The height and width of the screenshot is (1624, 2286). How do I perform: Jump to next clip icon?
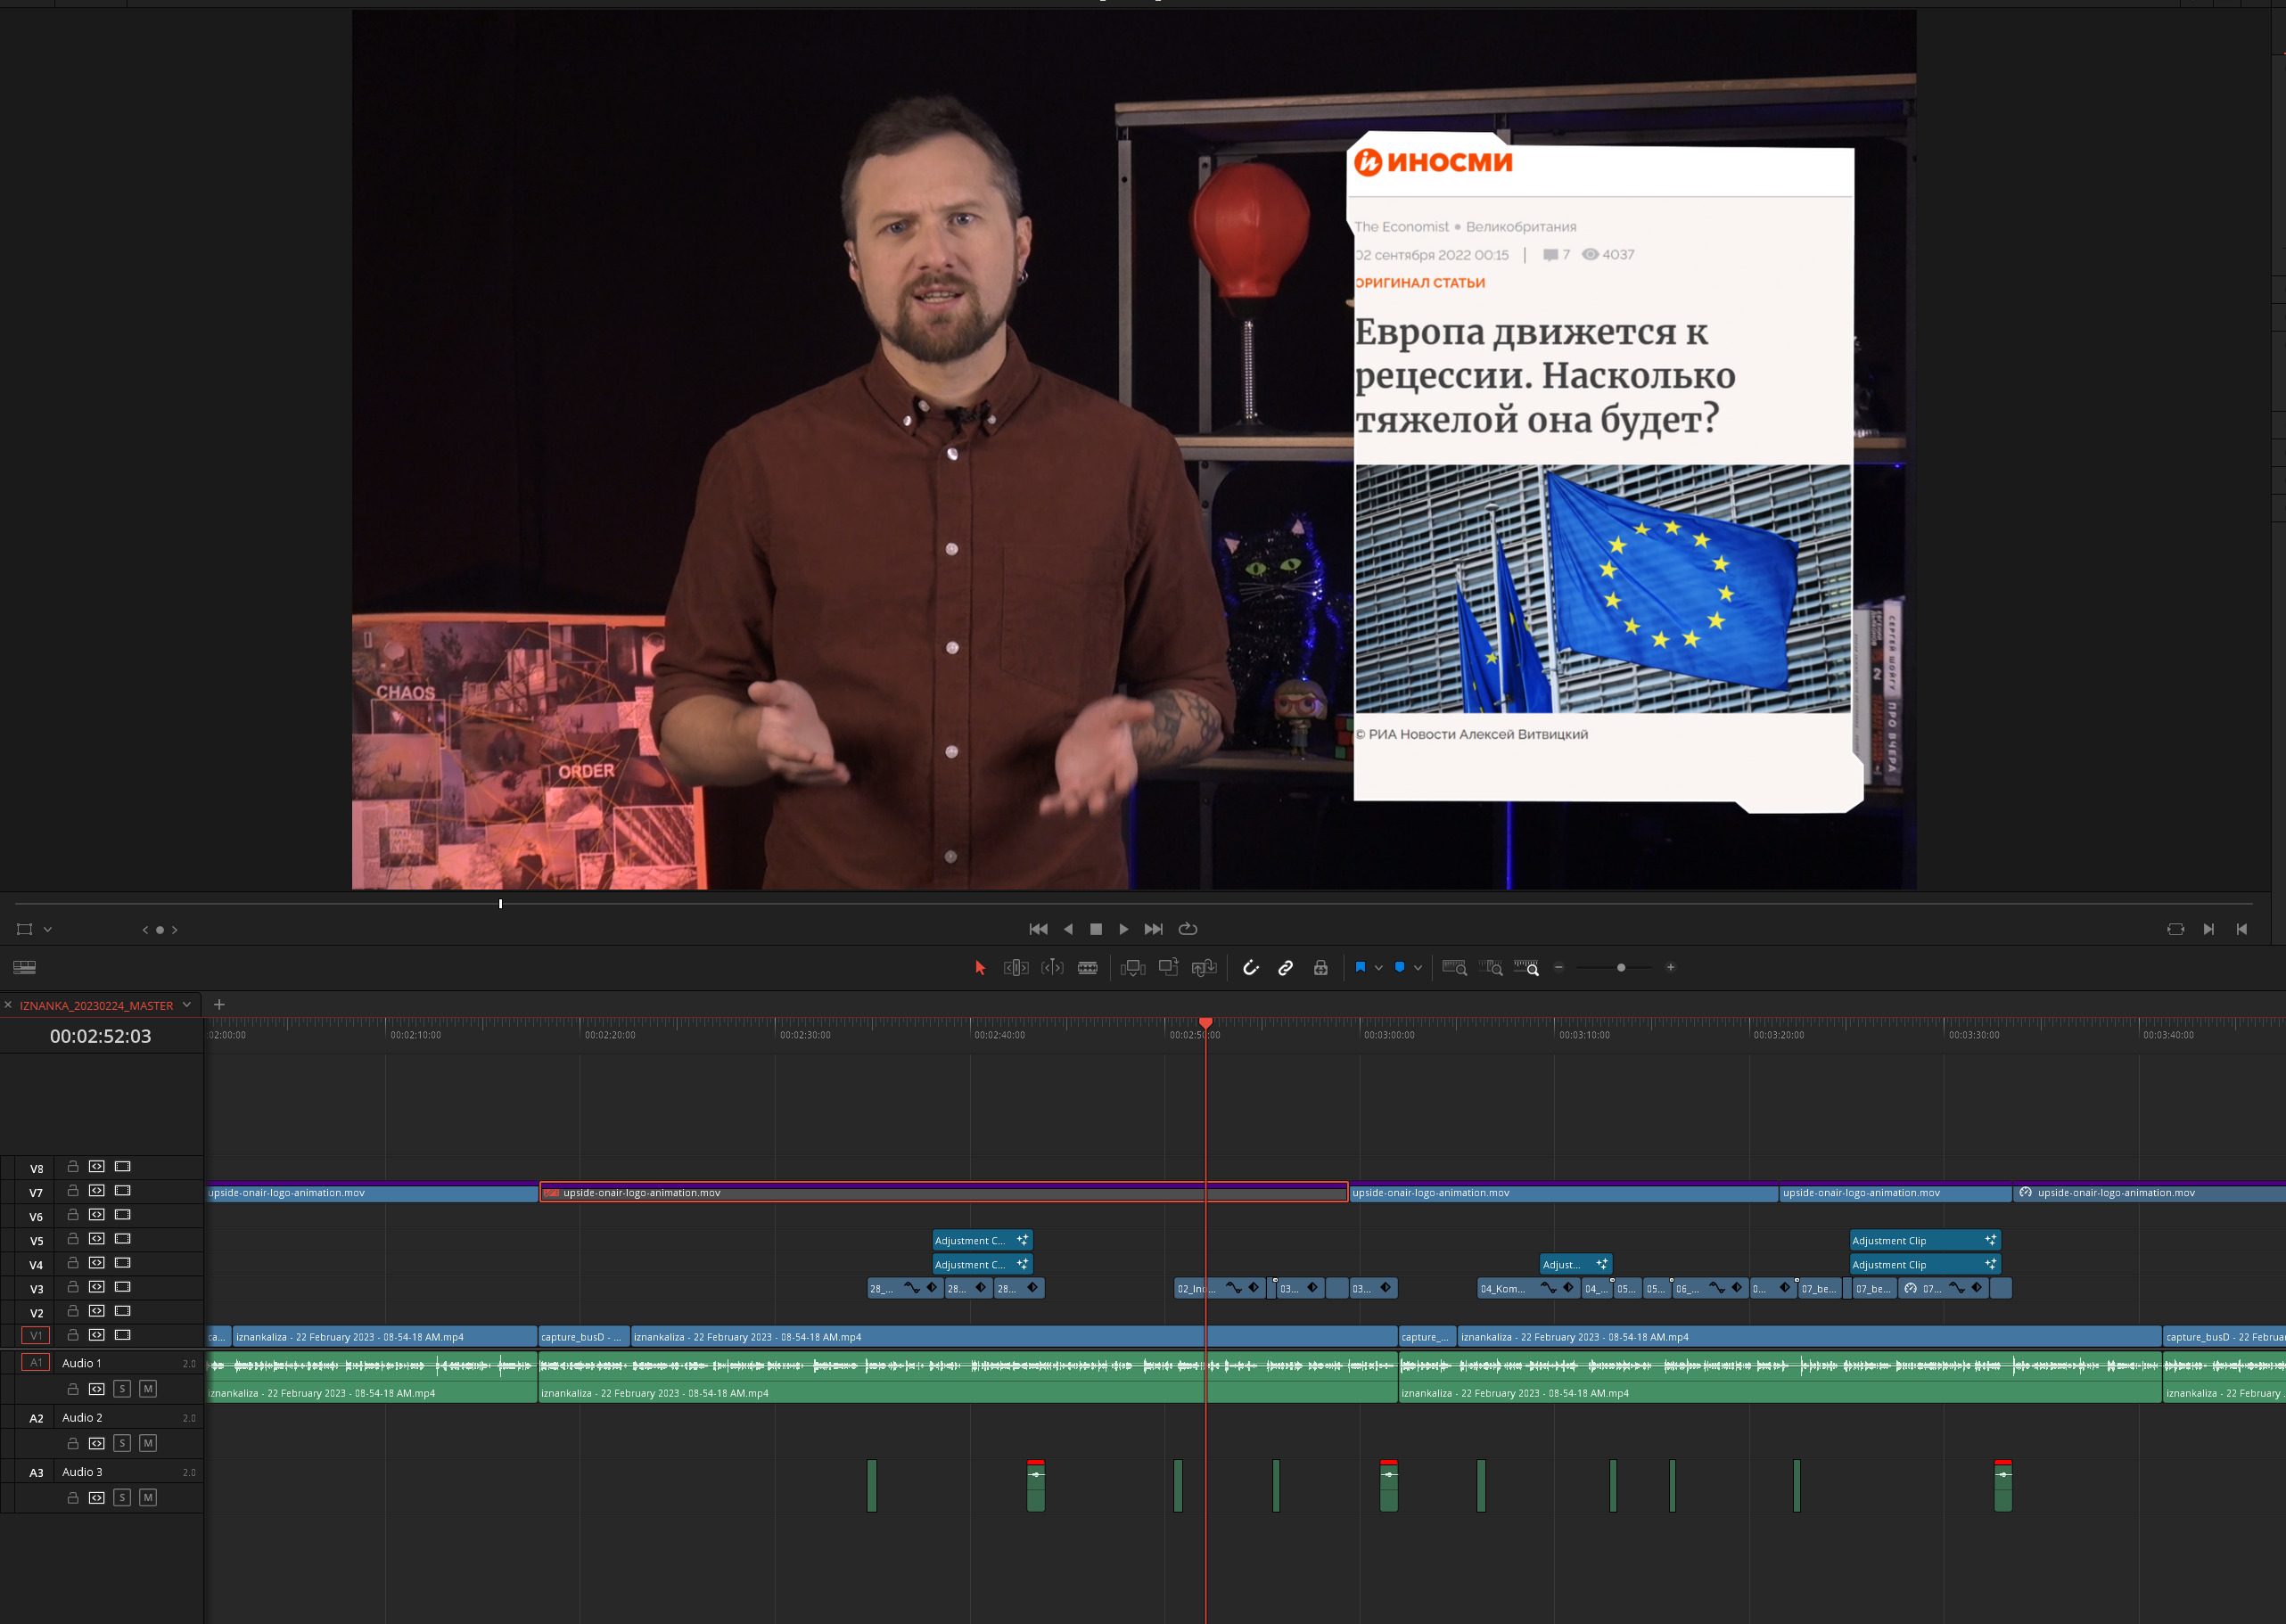click(x=2208, y=929)
